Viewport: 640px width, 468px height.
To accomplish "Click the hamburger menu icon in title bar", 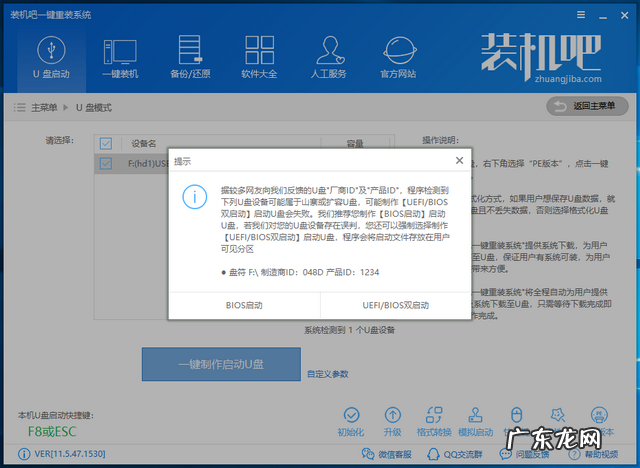I will tap(581, 15).
